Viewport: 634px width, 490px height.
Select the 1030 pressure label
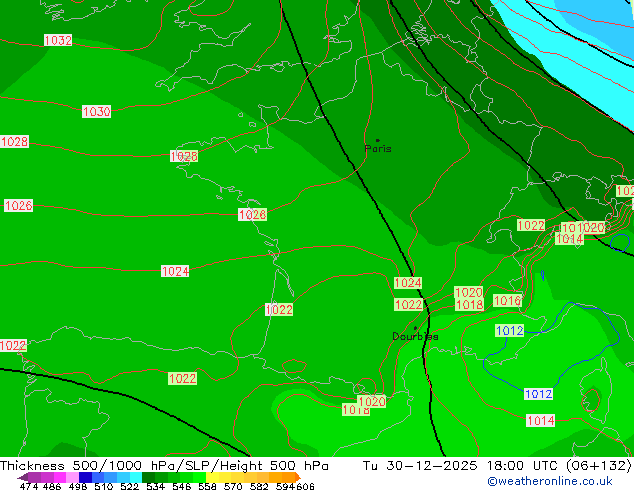(x=96, y=111)
